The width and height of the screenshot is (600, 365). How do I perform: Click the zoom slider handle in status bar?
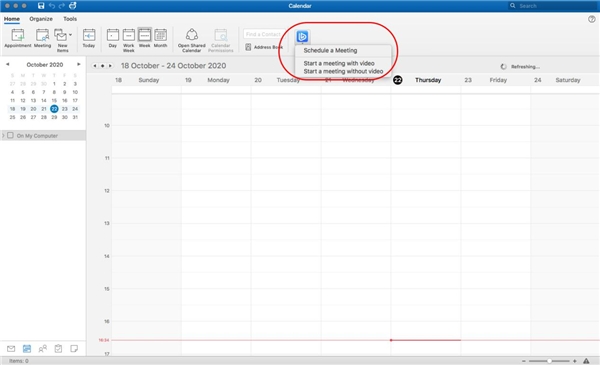[x=549, y=361]
